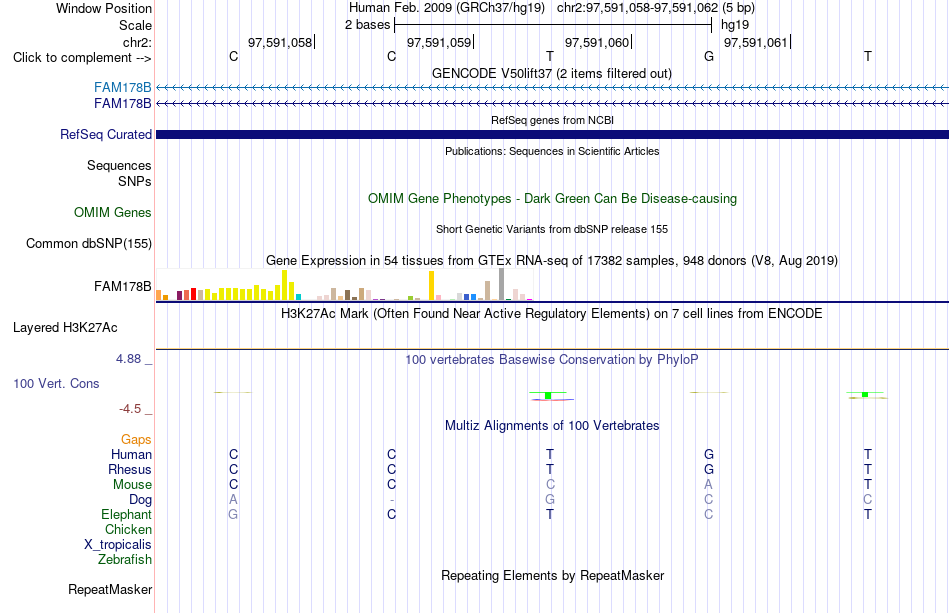Click the X_tropicalis species label
The height and width of the screenshot is (613, 950).
coord(118,545)
